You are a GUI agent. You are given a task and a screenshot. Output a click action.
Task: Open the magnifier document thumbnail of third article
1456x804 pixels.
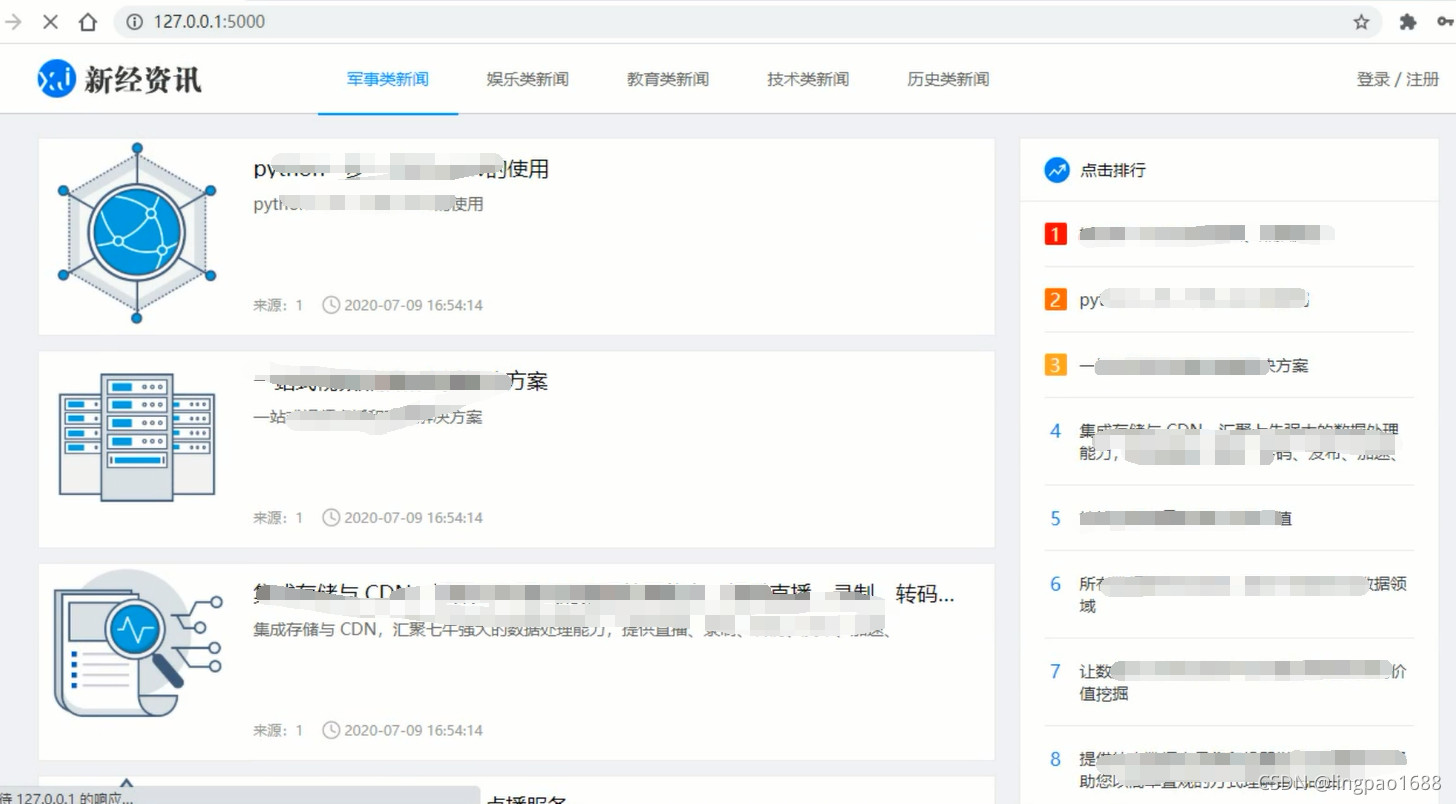pyautogui.click(x=137, y=644)
